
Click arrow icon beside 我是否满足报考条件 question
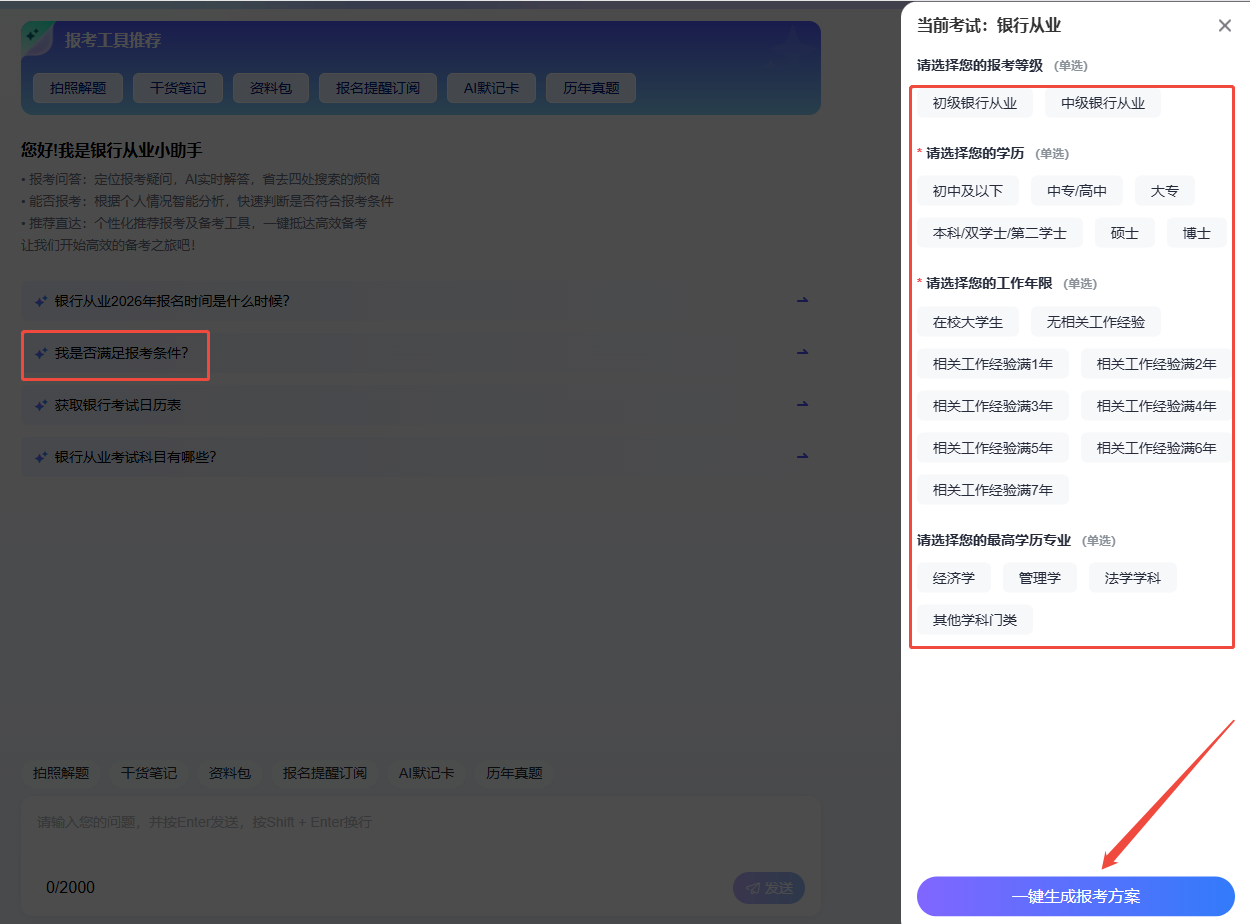coord(802,353)
